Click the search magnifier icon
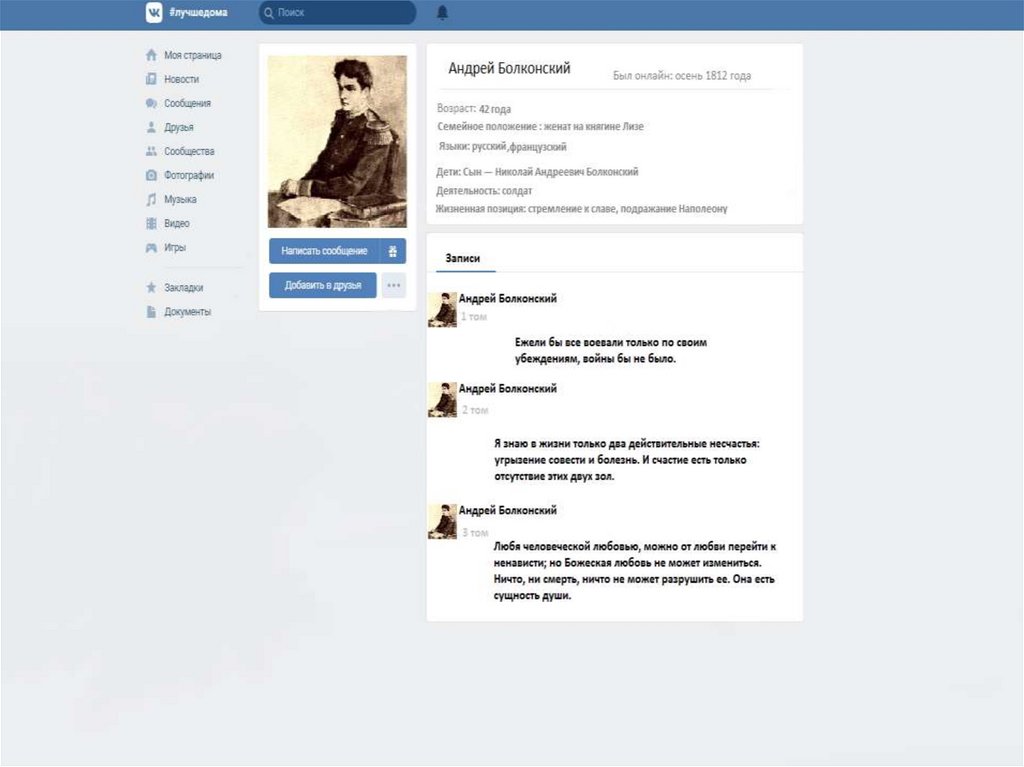The width and height of the screenshot is (1024, 767). (x=269, y=12)
